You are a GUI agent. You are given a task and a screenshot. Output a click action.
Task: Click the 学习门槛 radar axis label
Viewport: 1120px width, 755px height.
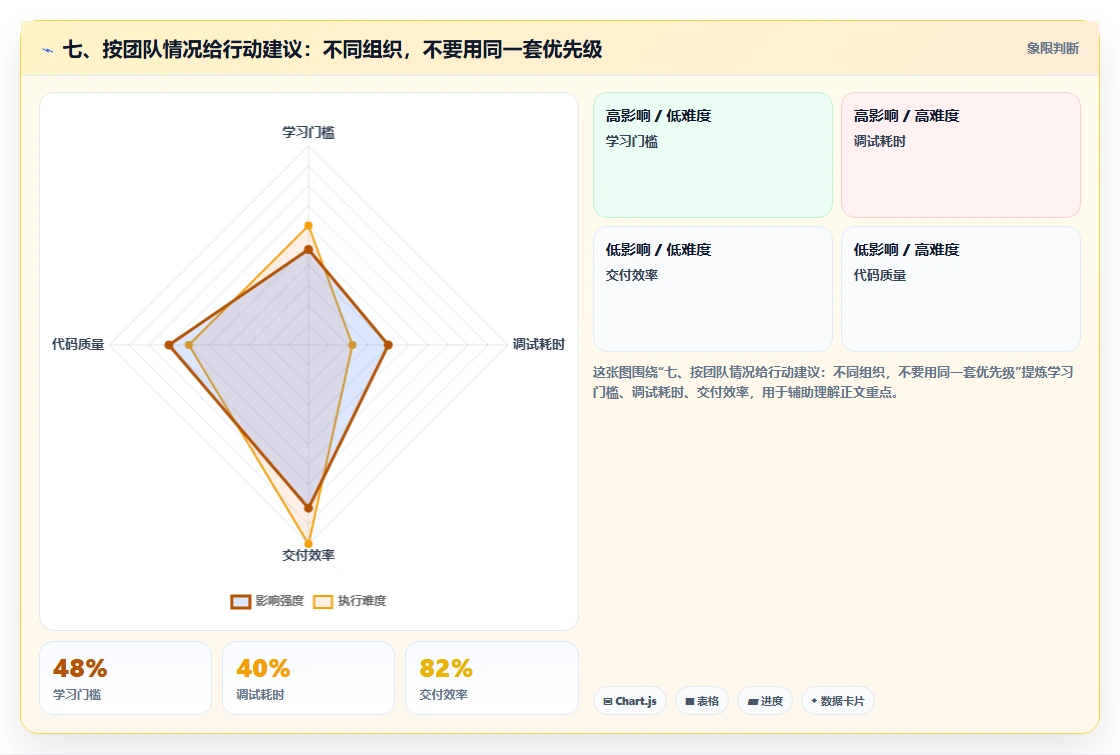coord(309,132)
